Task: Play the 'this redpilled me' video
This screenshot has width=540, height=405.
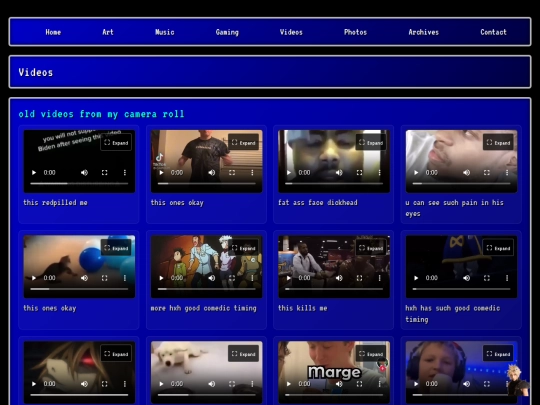Action: [x=34, y=173]
